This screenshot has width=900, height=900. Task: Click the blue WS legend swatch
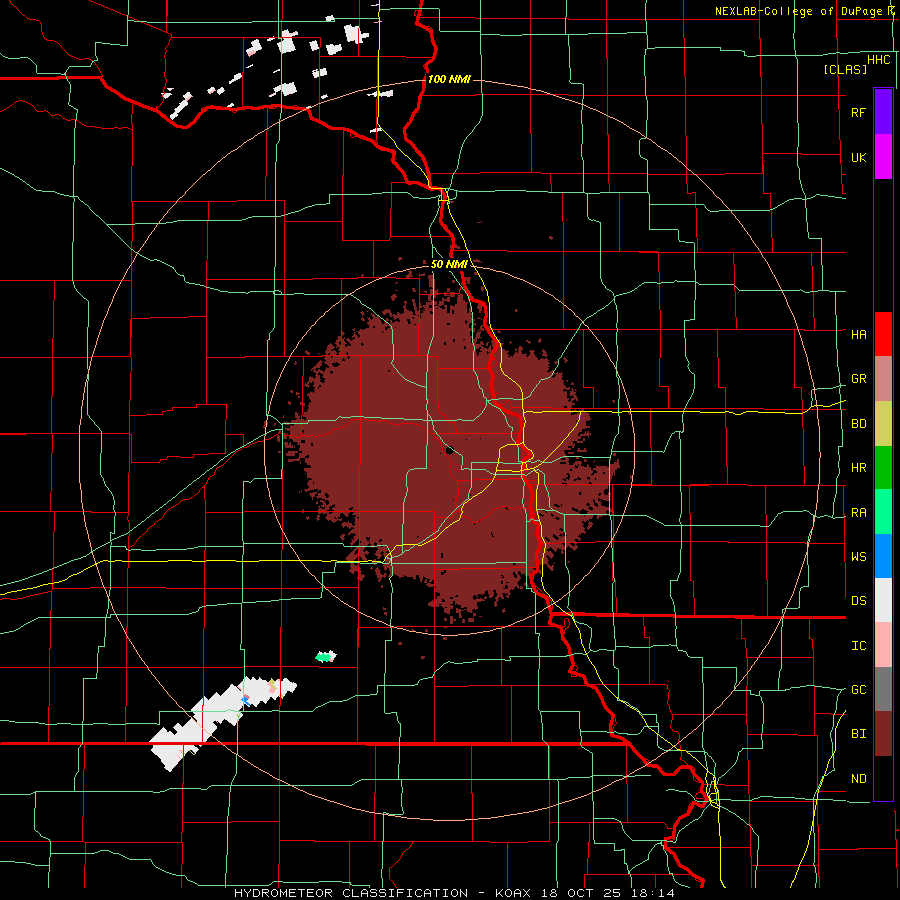click(x=883, y=556)
